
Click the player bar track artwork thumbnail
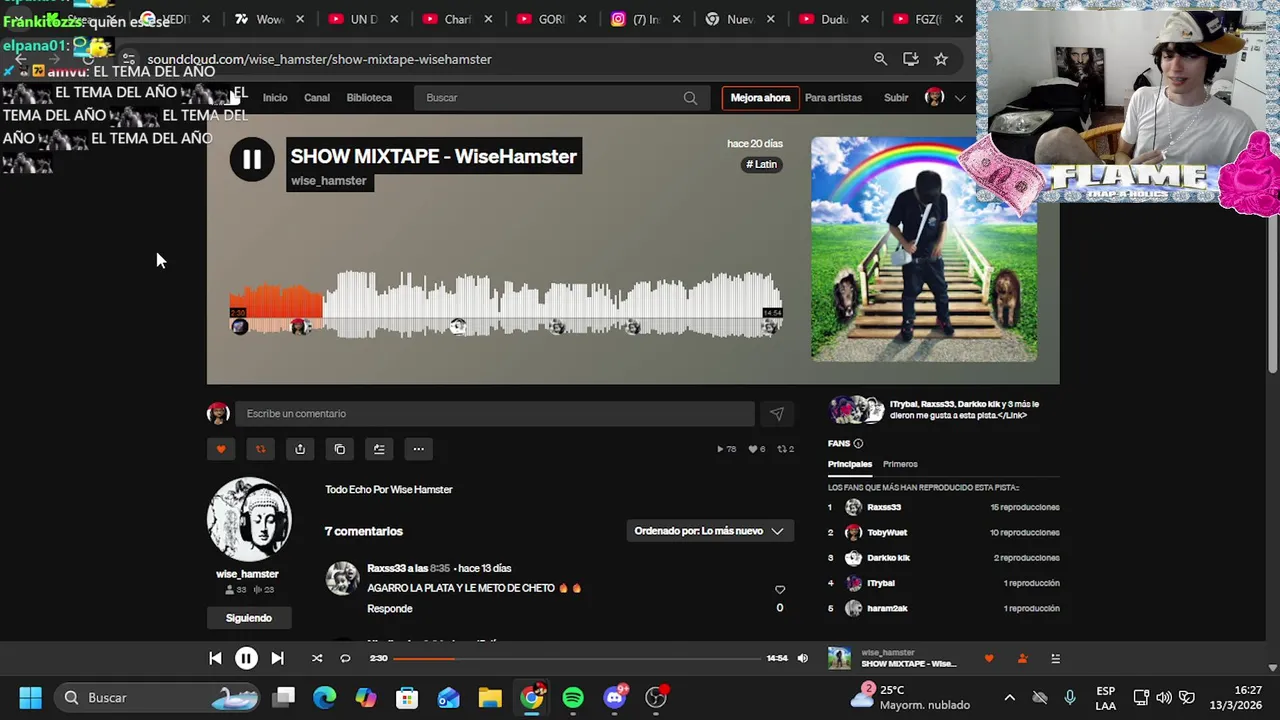(x=839, y=658)
